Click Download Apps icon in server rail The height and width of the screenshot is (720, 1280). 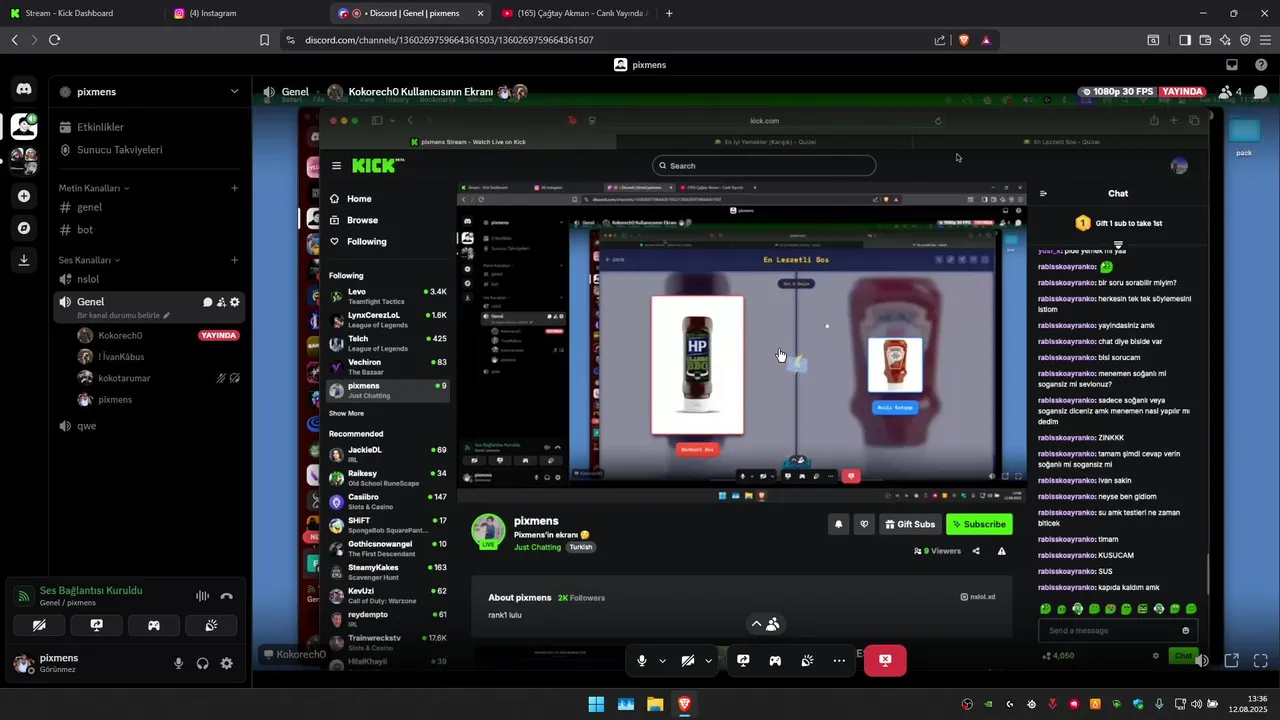tap(24, 260)
